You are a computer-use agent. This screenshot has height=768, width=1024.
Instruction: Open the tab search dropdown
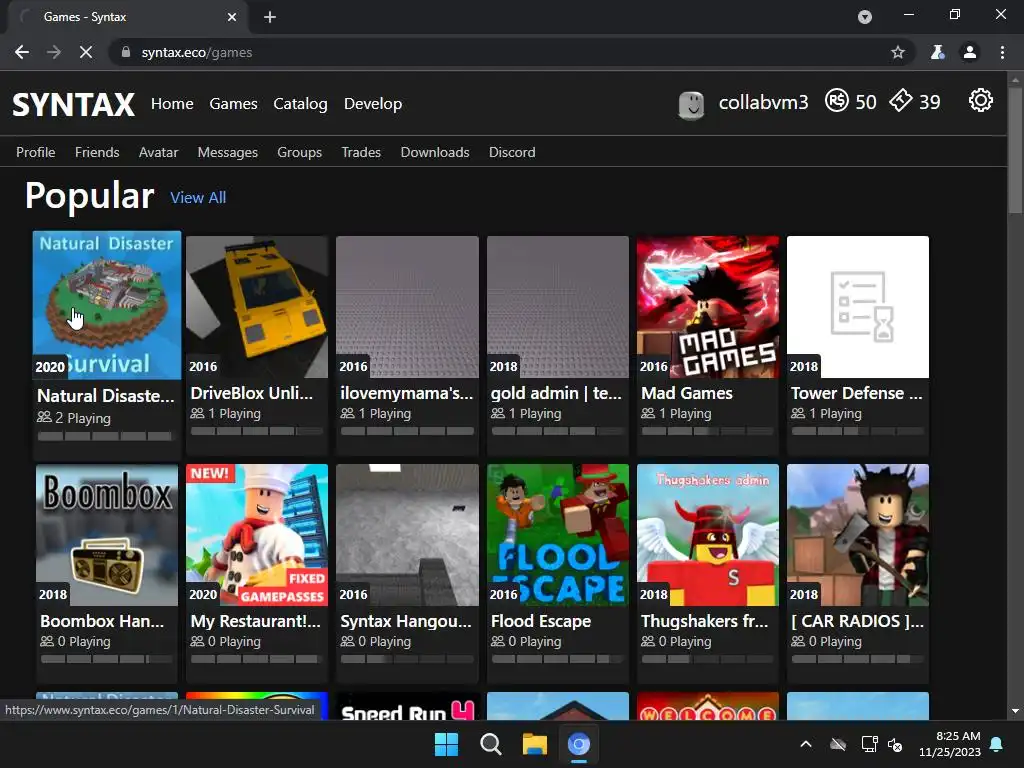(865, 17)
